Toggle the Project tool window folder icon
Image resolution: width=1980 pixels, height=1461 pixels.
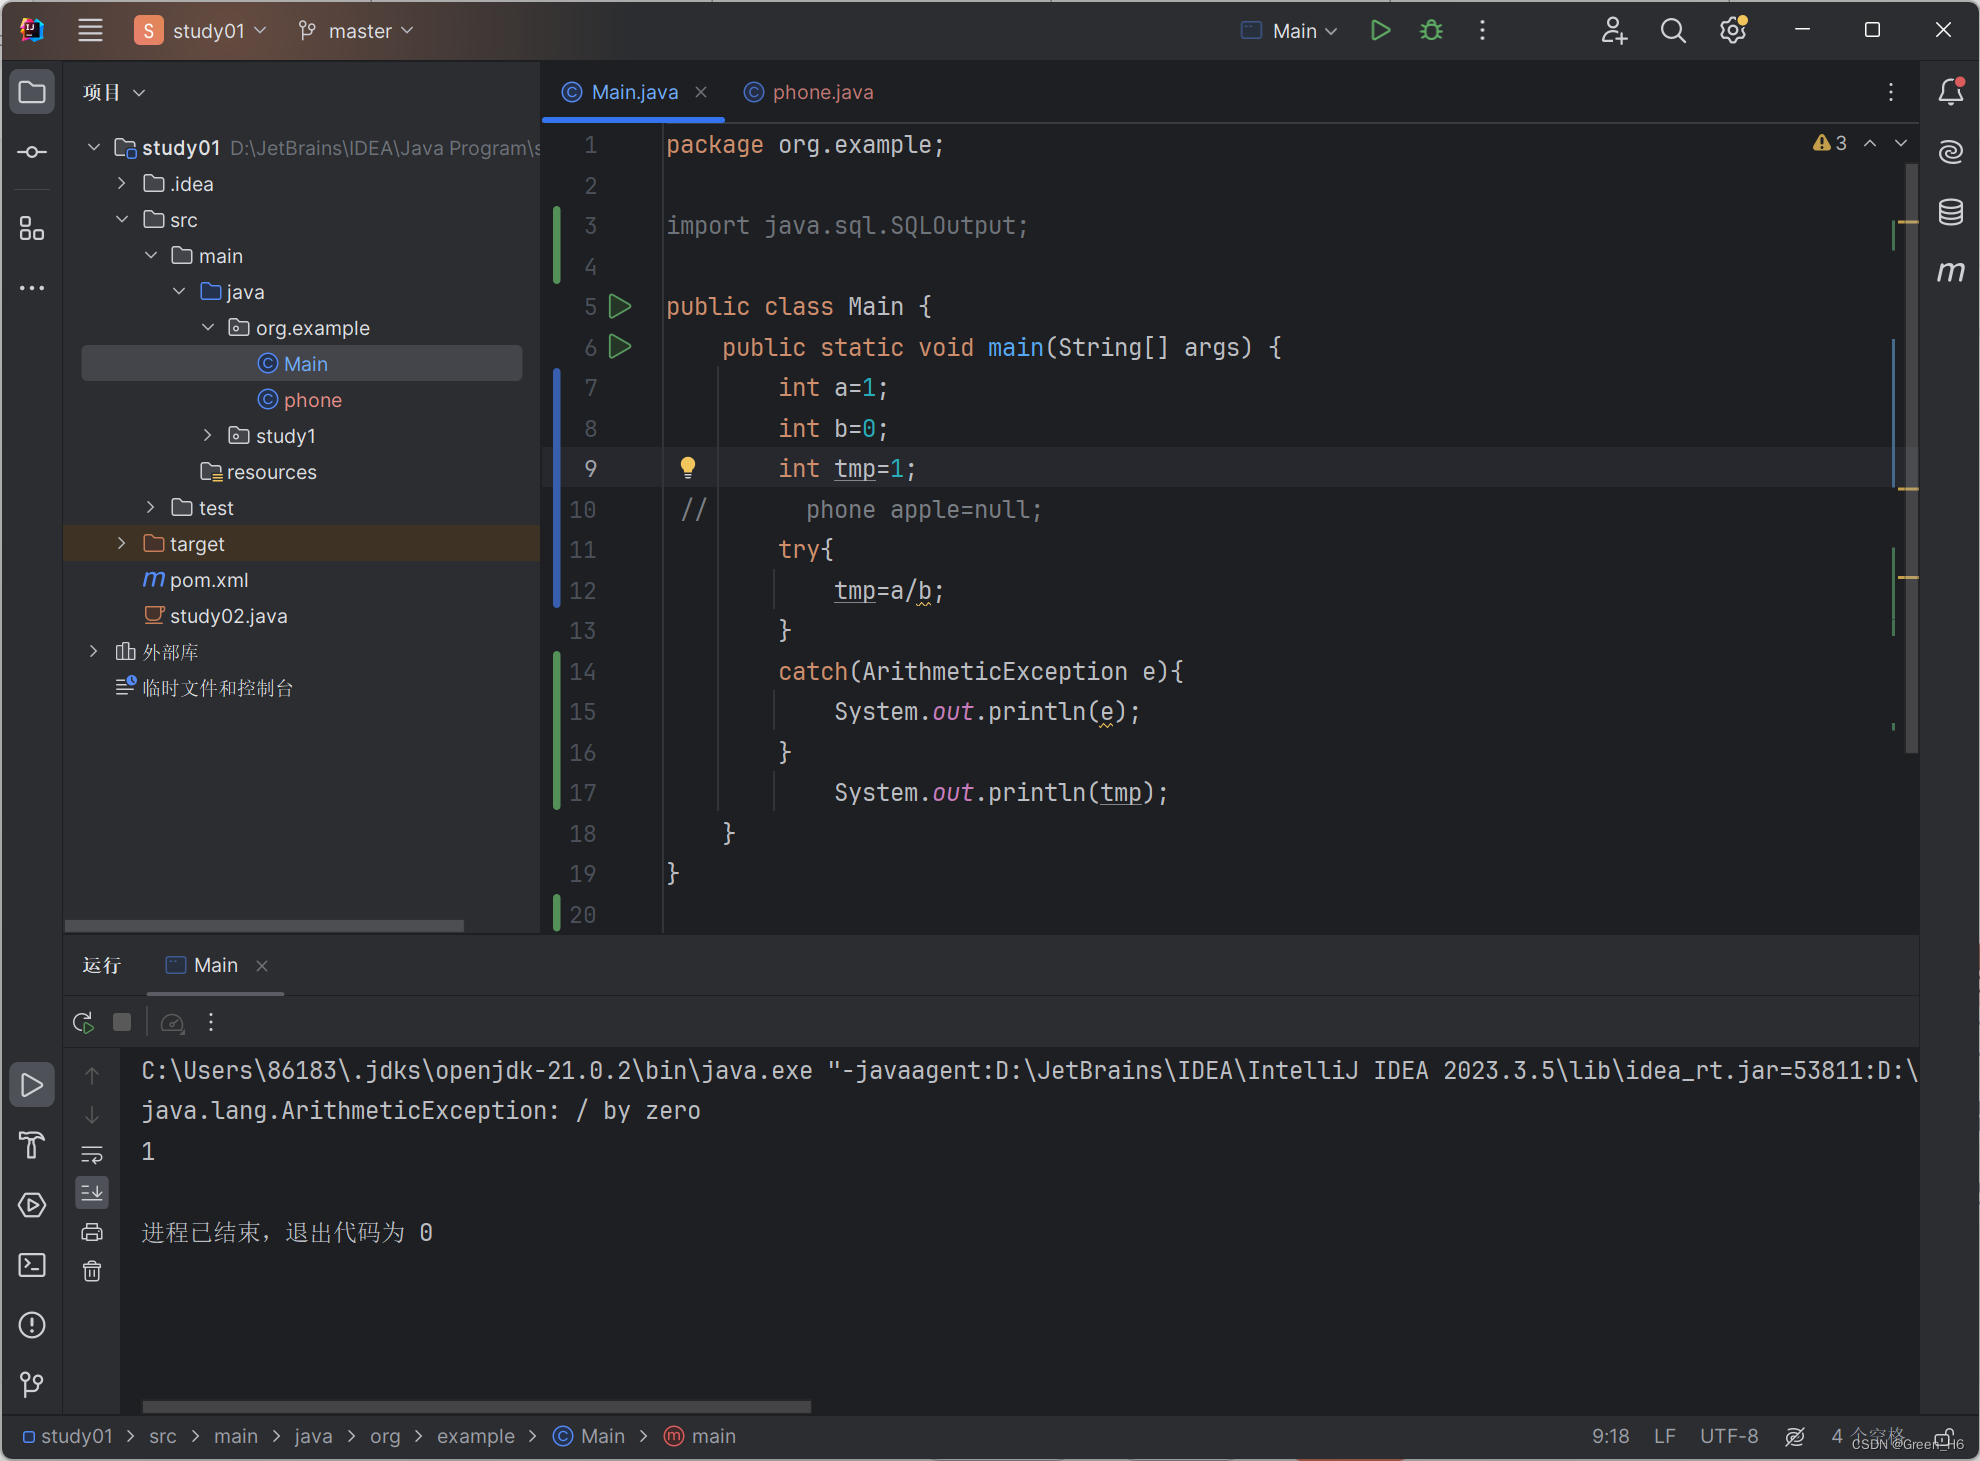pyautogui.click(x=32, y=92)
